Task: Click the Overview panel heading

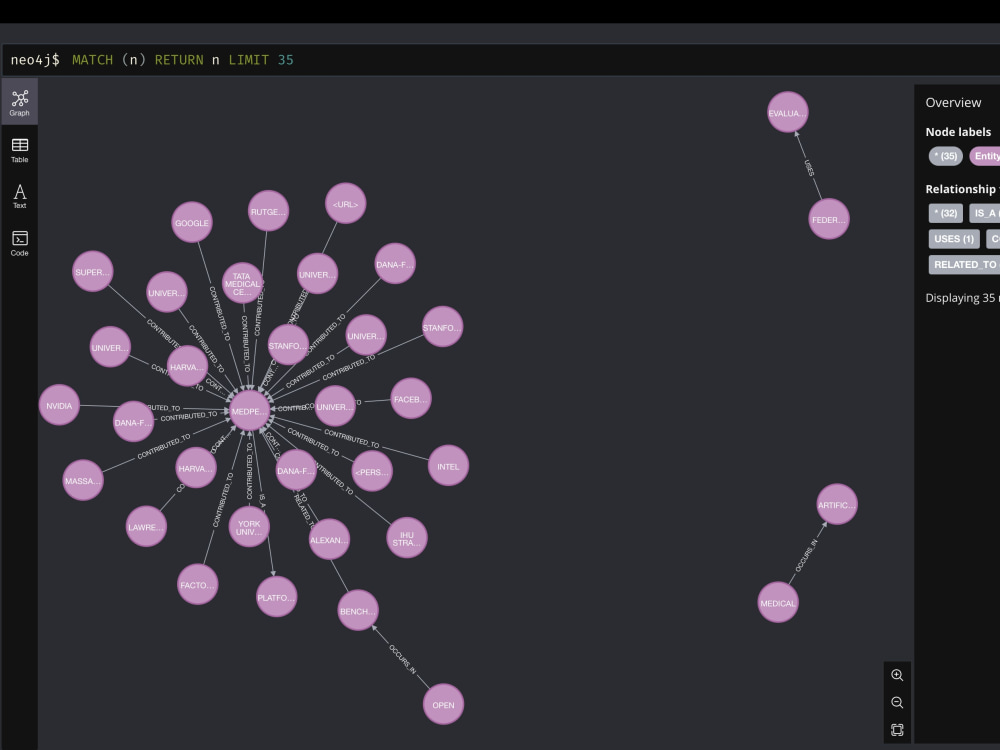Action: pyautogui.click(x=953, y=103)
